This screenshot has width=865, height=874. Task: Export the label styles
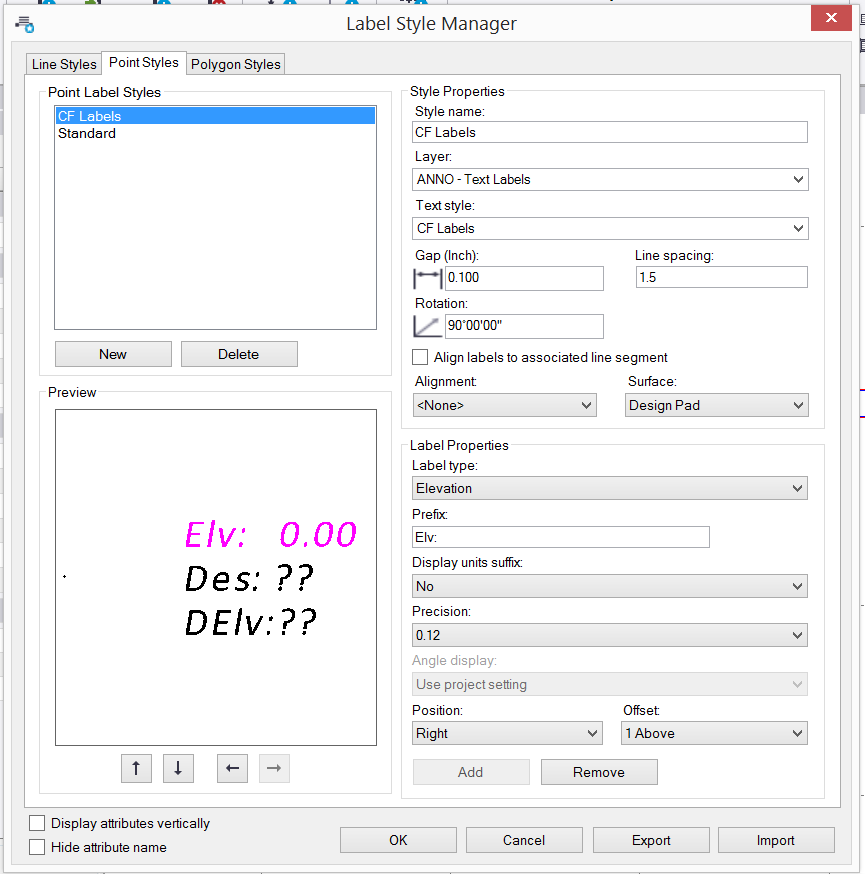tap(651, 839)
